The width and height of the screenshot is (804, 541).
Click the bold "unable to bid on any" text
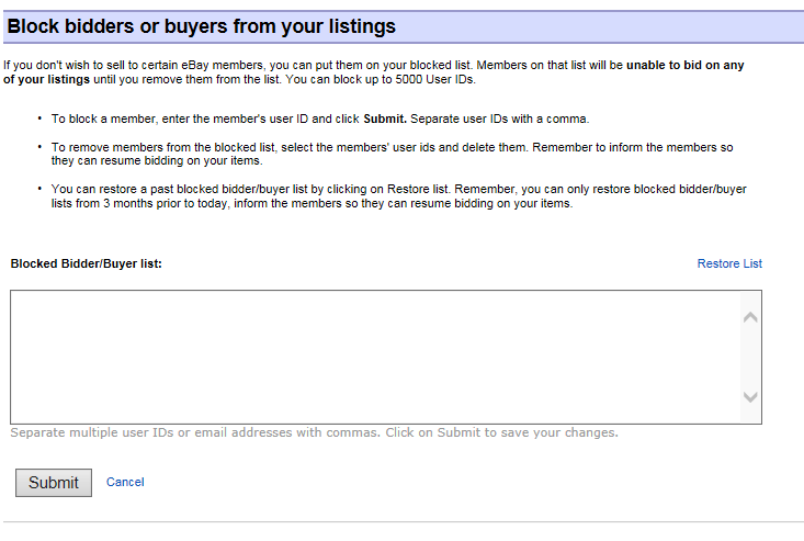click(684, 66)
